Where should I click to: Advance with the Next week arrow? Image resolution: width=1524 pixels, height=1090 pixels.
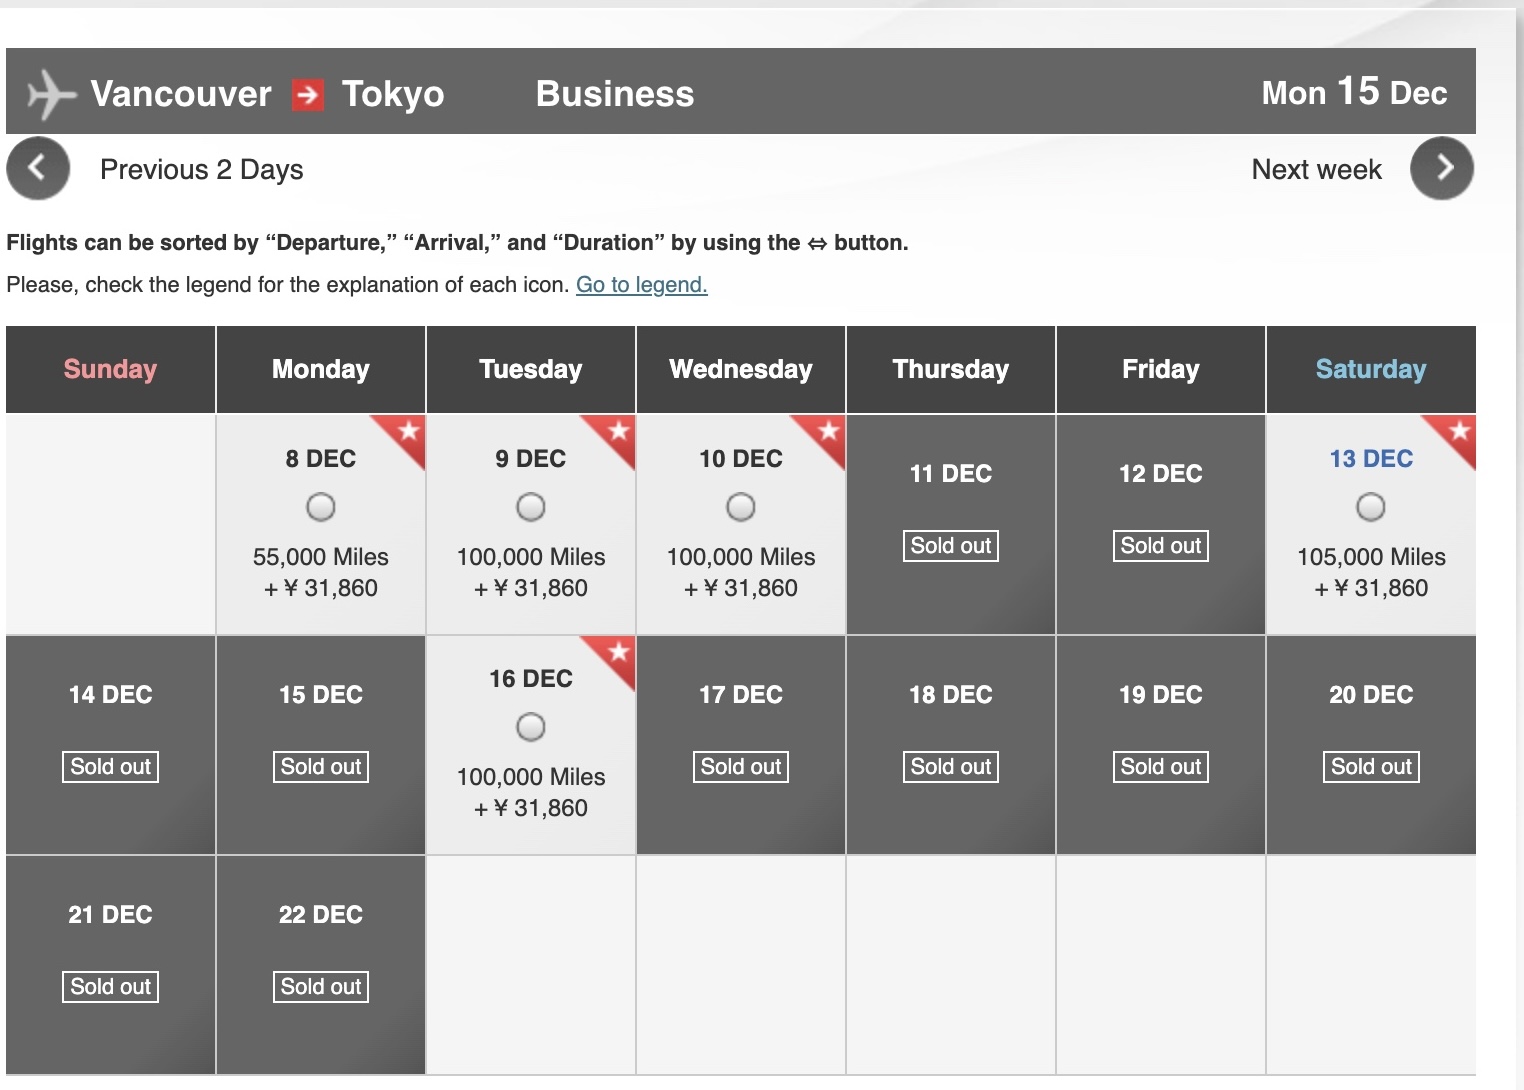point(1441,168)
